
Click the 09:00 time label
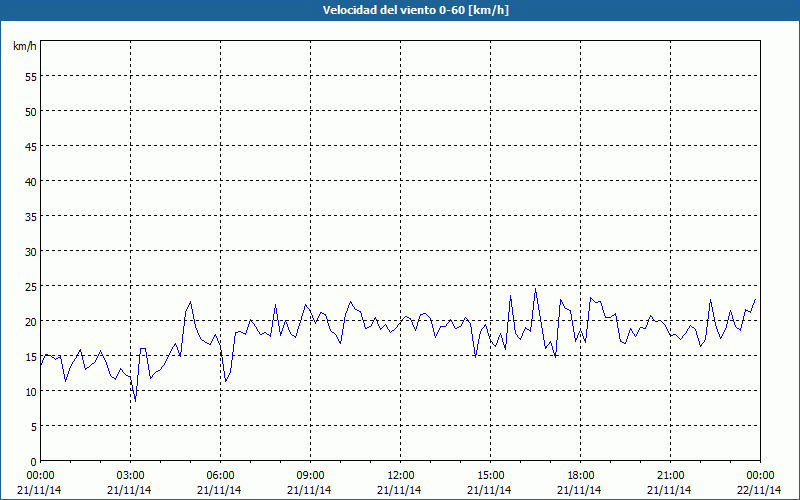click(310, 476)
